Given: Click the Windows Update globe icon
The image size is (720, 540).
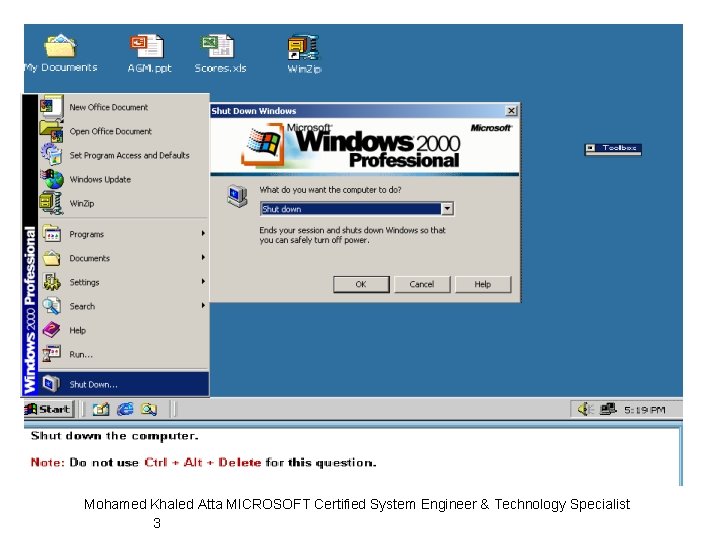Looking at the screenshot, I should tap(51, 179).
